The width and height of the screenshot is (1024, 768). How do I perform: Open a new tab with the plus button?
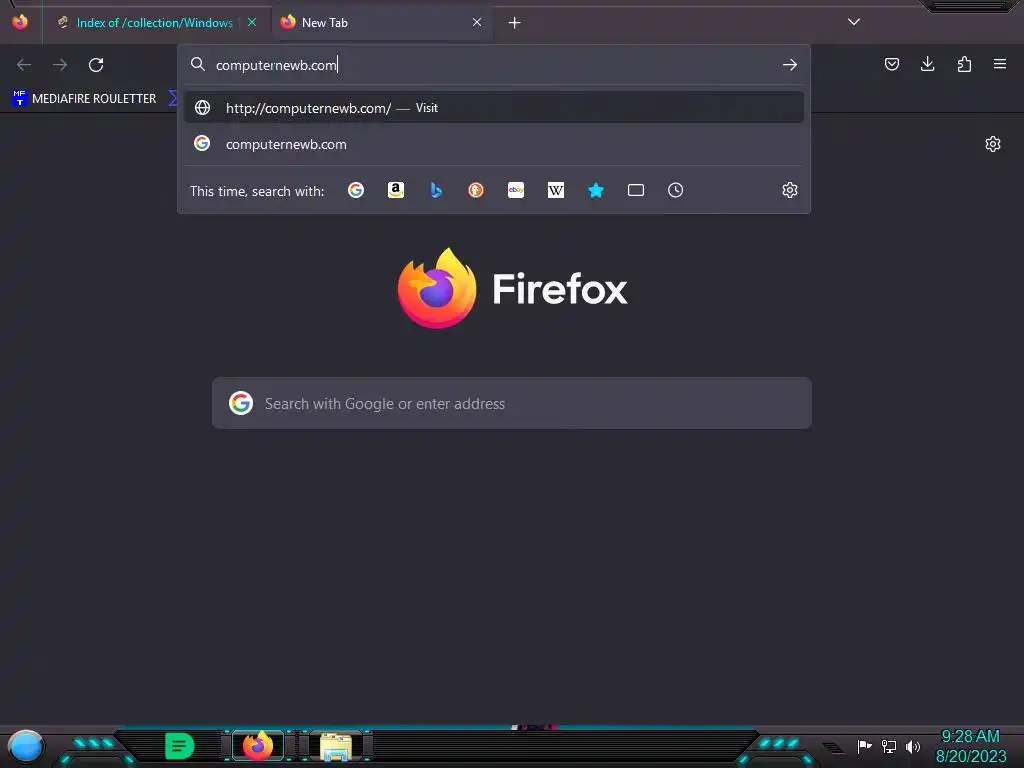(515, 23)
